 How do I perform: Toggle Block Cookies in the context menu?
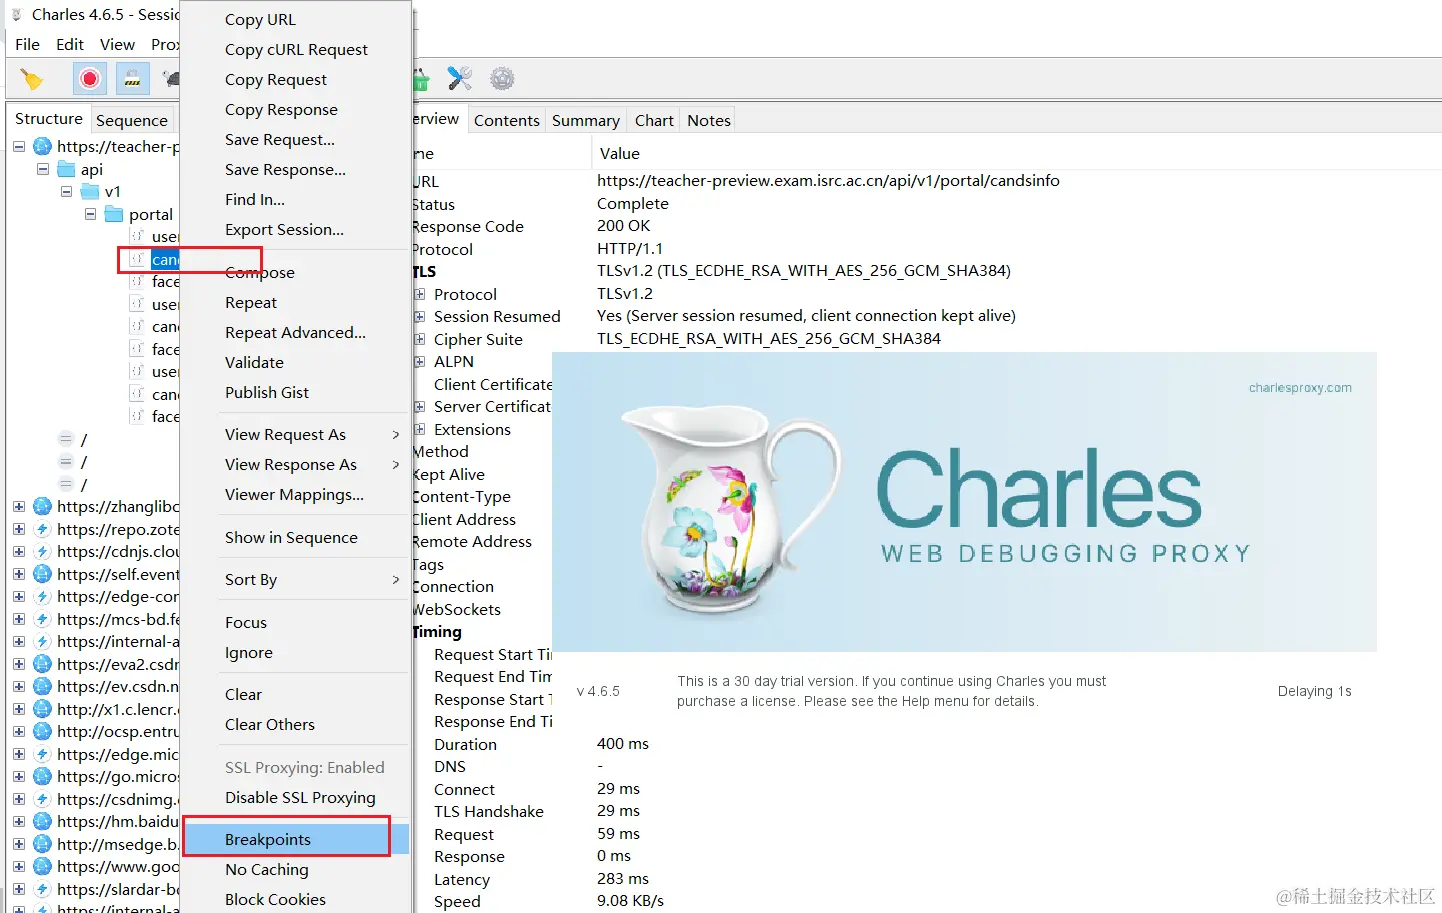pyautogui.click(x=296, y=899)
